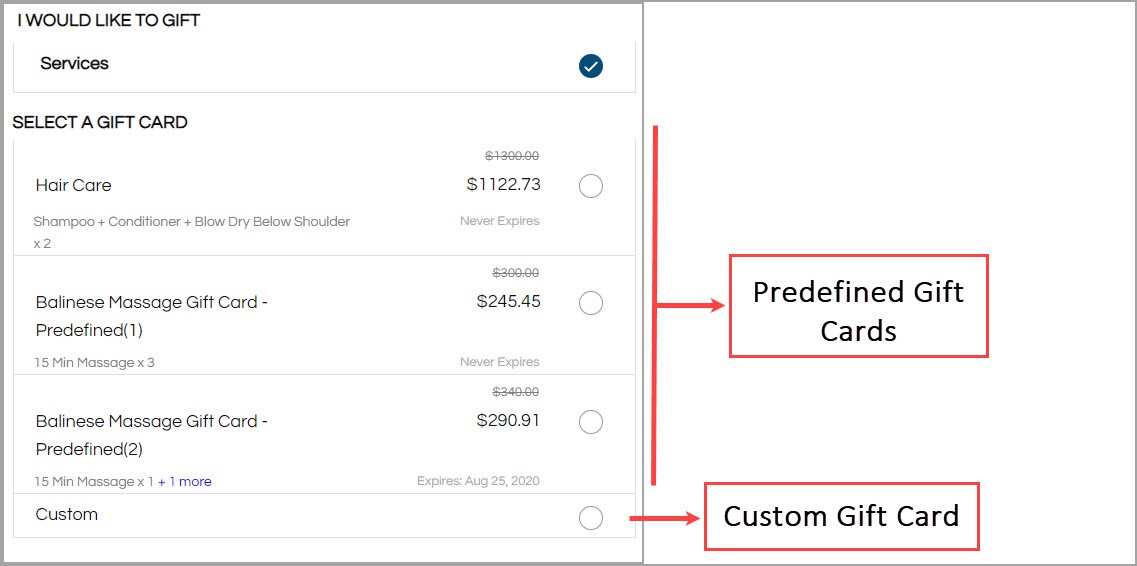Click the '15 Min Massage x 3' description
This screenshot has width=1137, height=566.
[94, 362]
